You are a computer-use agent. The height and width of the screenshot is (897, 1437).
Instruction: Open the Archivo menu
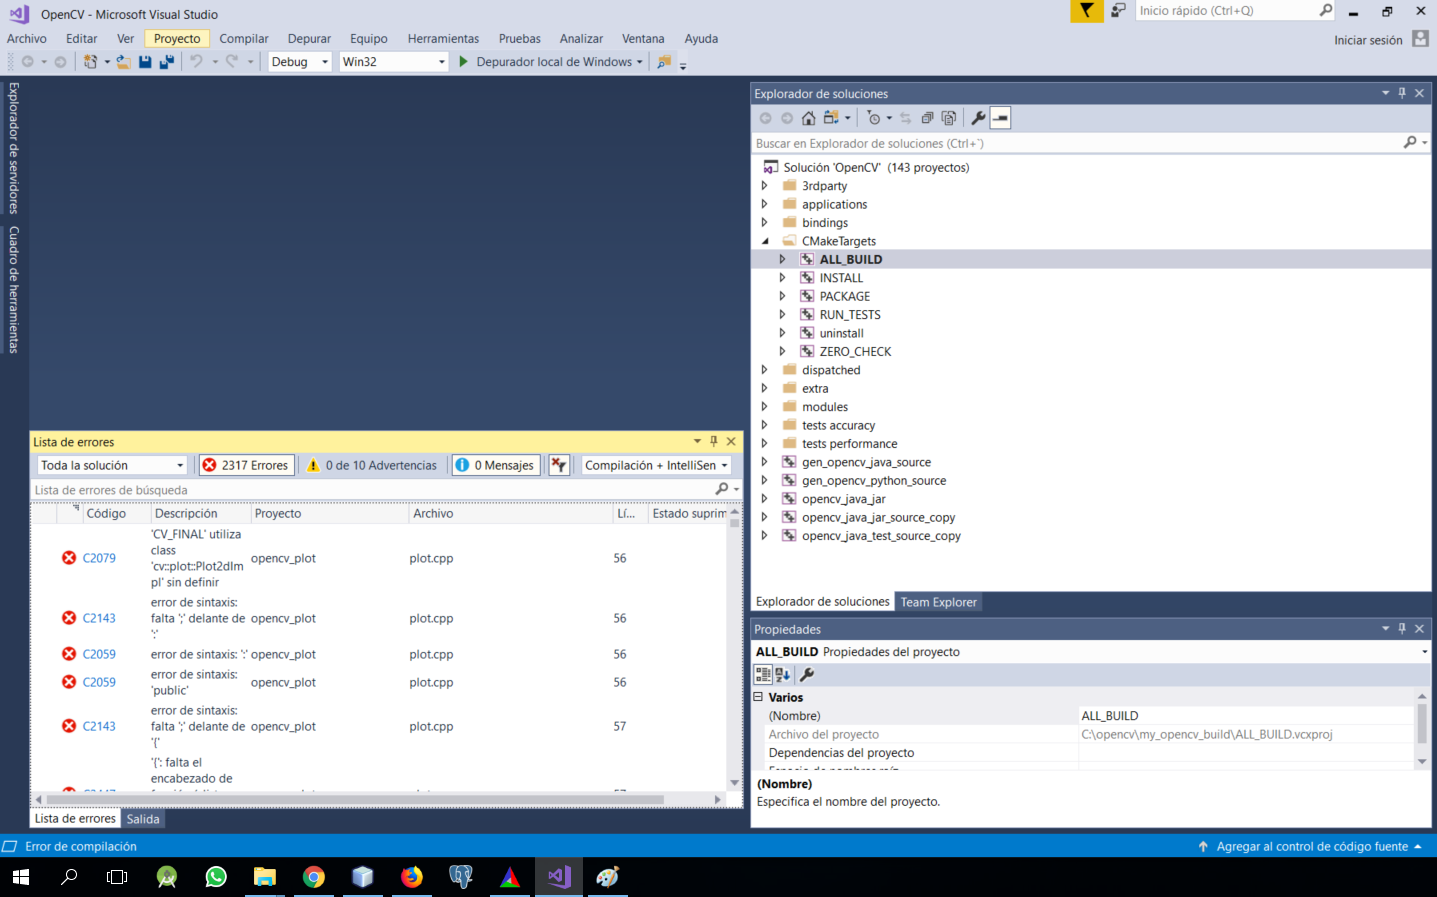[x=27, y=38]
